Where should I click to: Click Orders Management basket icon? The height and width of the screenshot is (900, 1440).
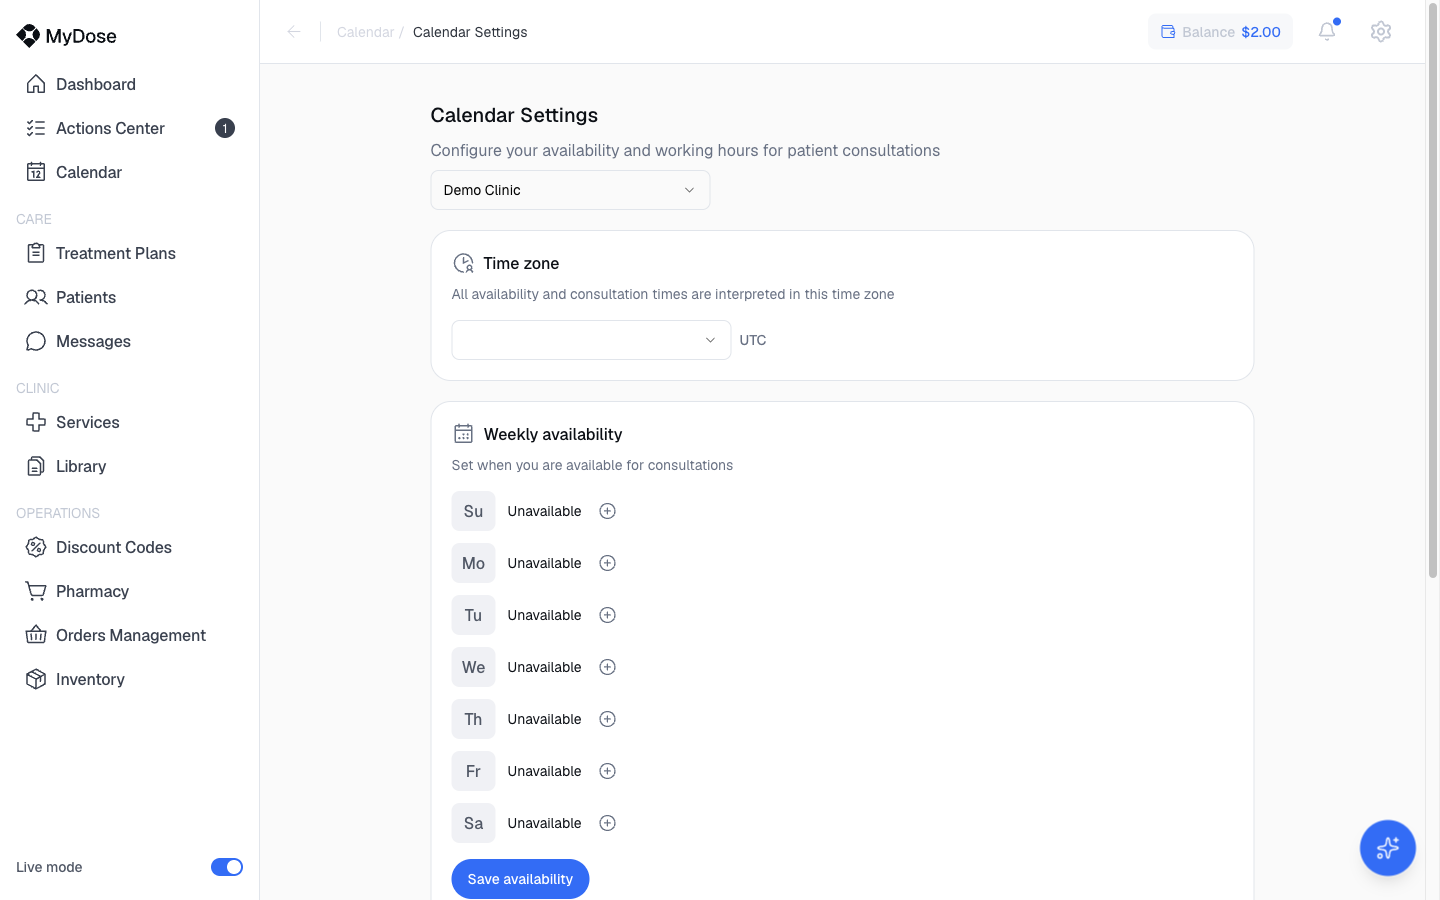coord(36,635)
